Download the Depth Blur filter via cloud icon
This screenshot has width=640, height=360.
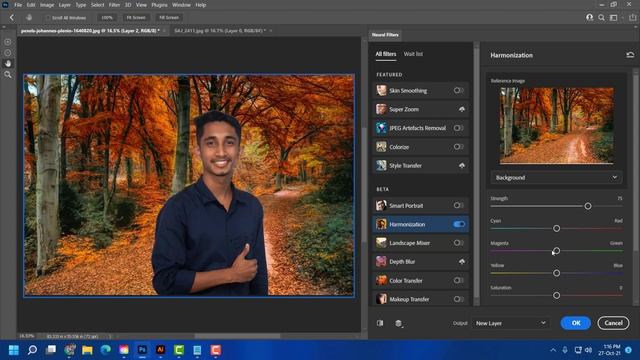tap(462, 262)
